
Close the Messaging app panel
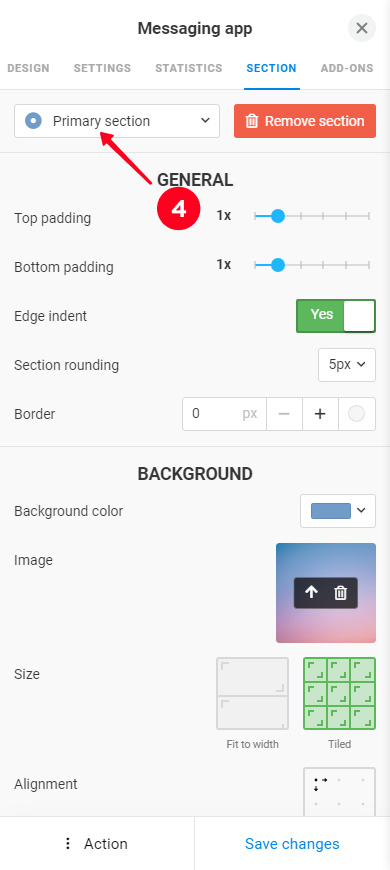362,28
